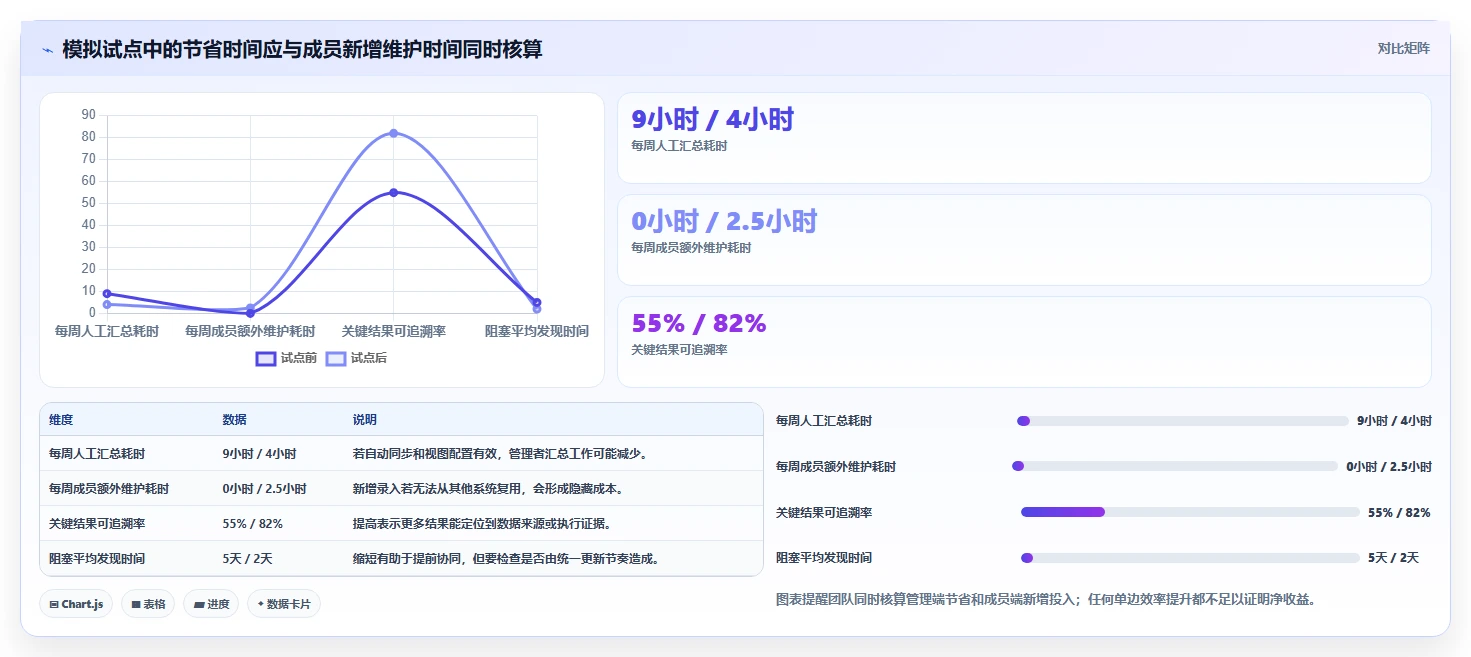Toggle the 试点前 legend box
Screen dimensions: 1471x657
tap(266, 358)
